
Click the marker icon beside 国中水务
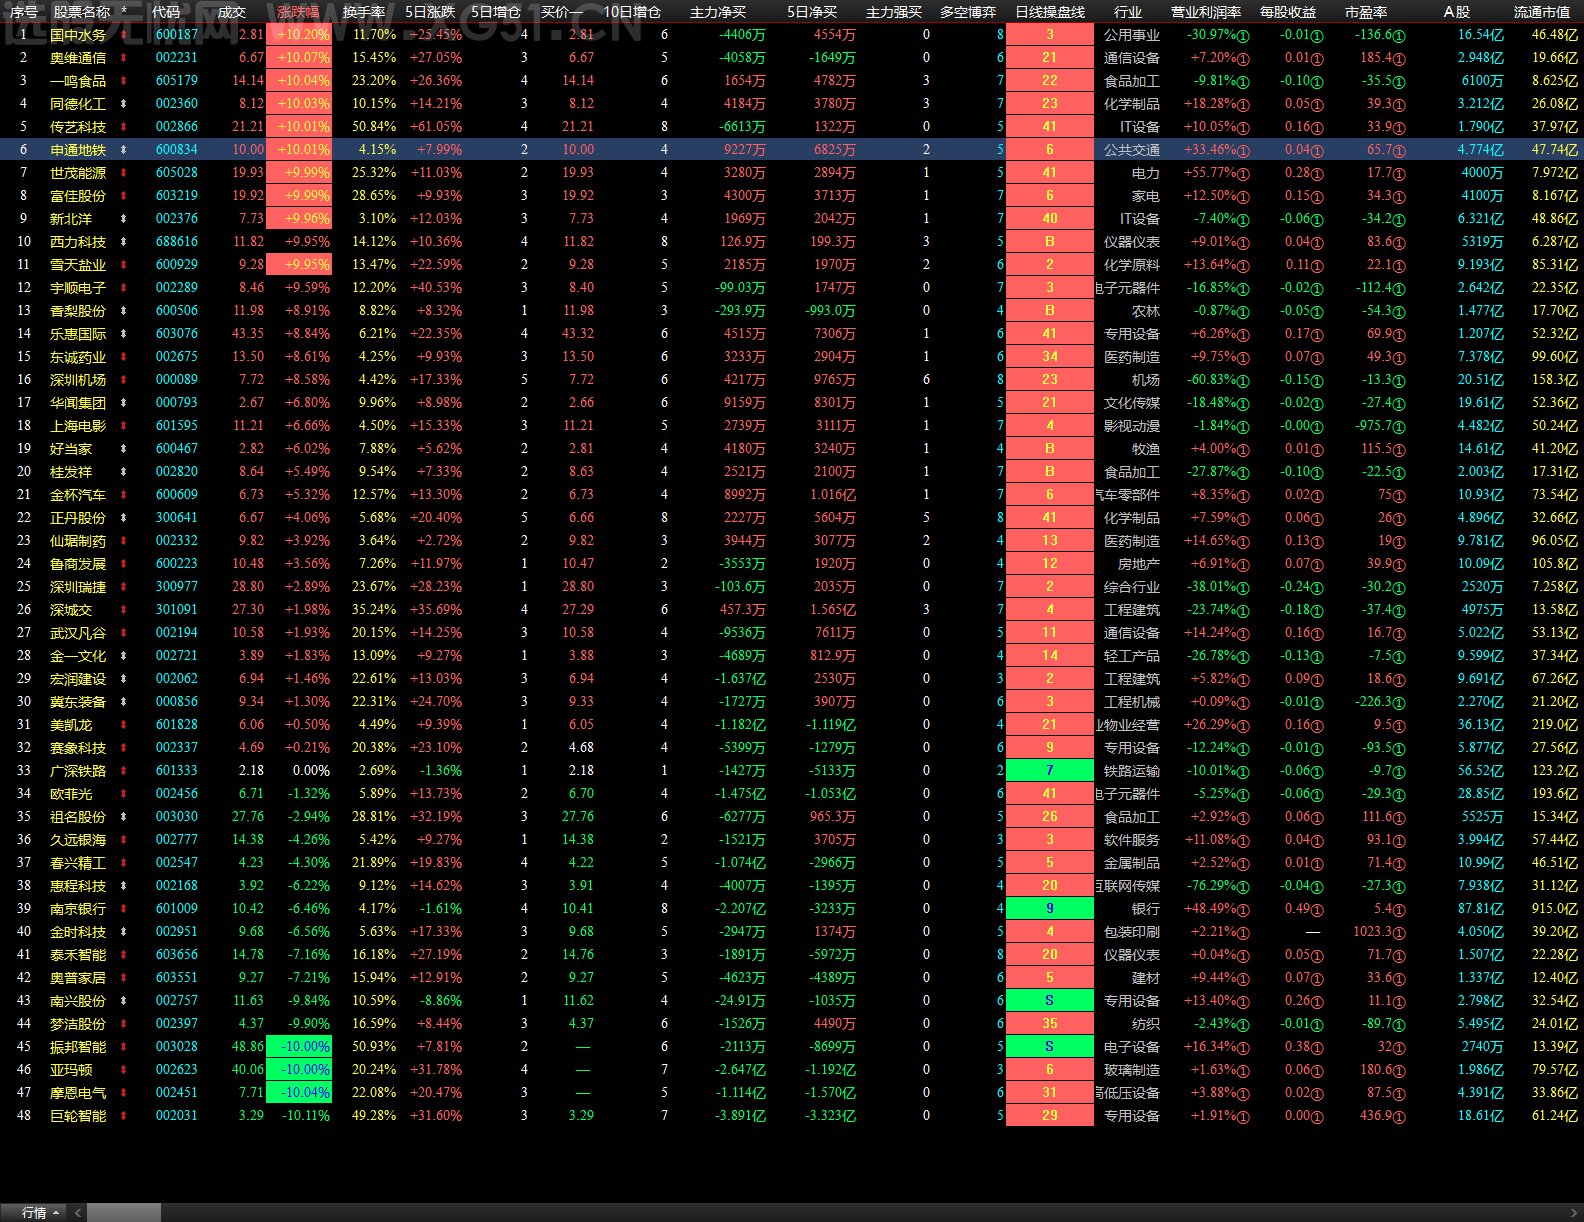(x=124, y=35)
